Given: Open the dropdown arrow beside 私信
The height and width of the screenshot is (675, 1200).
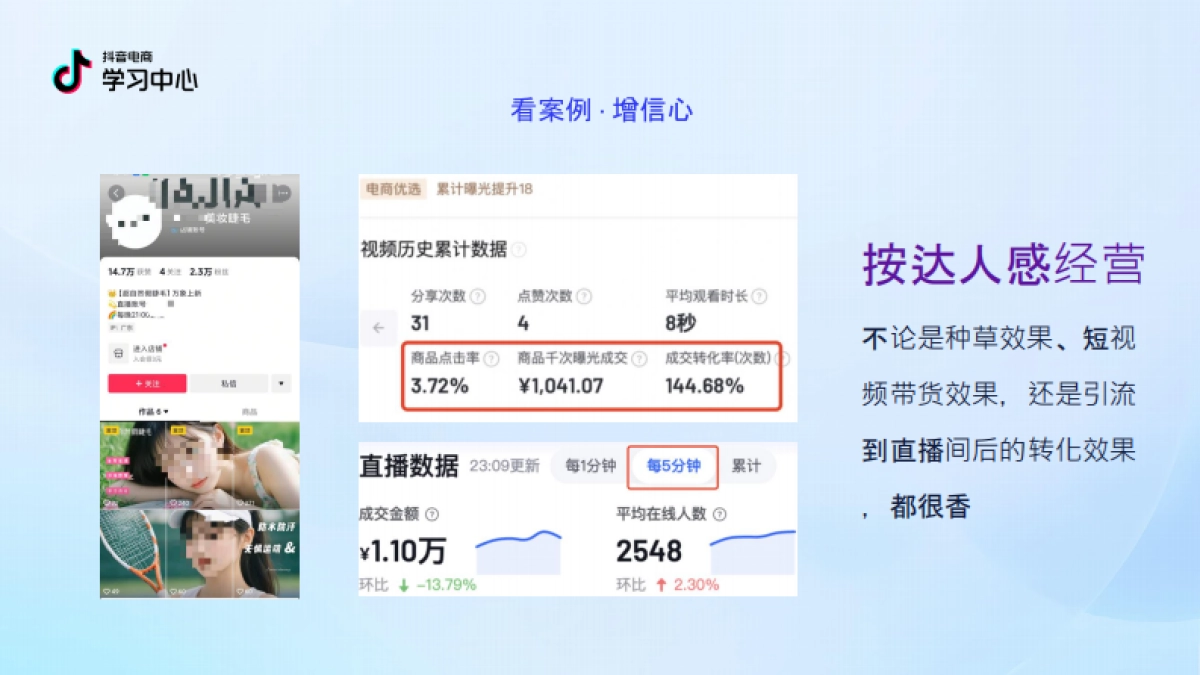Looking at the screenshot, I should click(x=281, y=383).
